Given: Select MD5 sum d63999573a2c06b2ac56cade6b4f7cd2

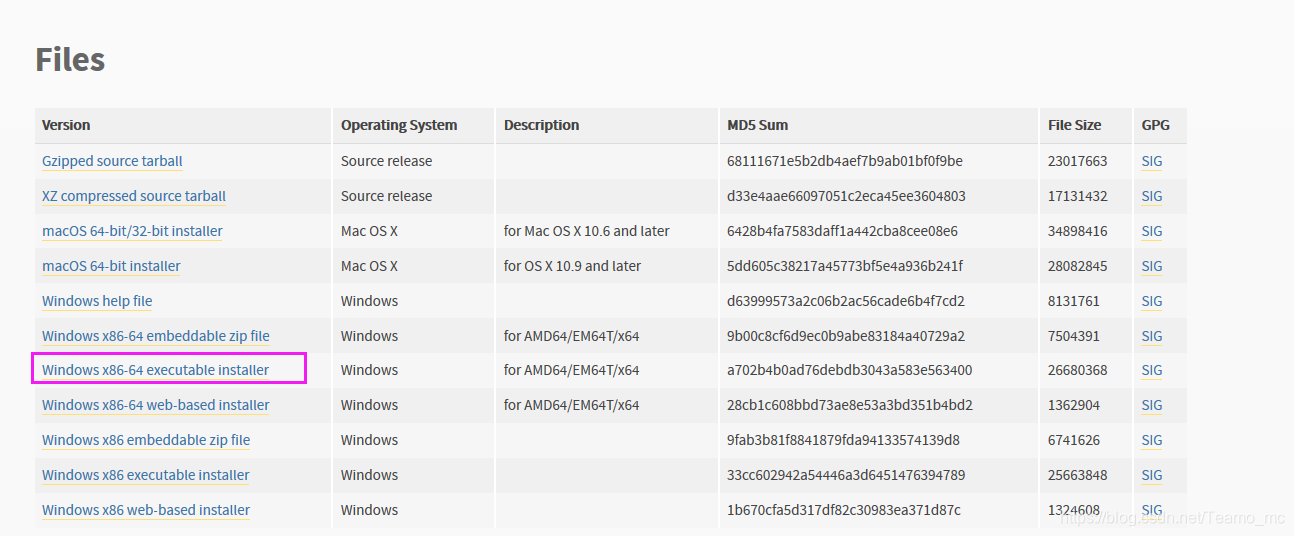Looking at the screenshot, I should pos(845,301).
